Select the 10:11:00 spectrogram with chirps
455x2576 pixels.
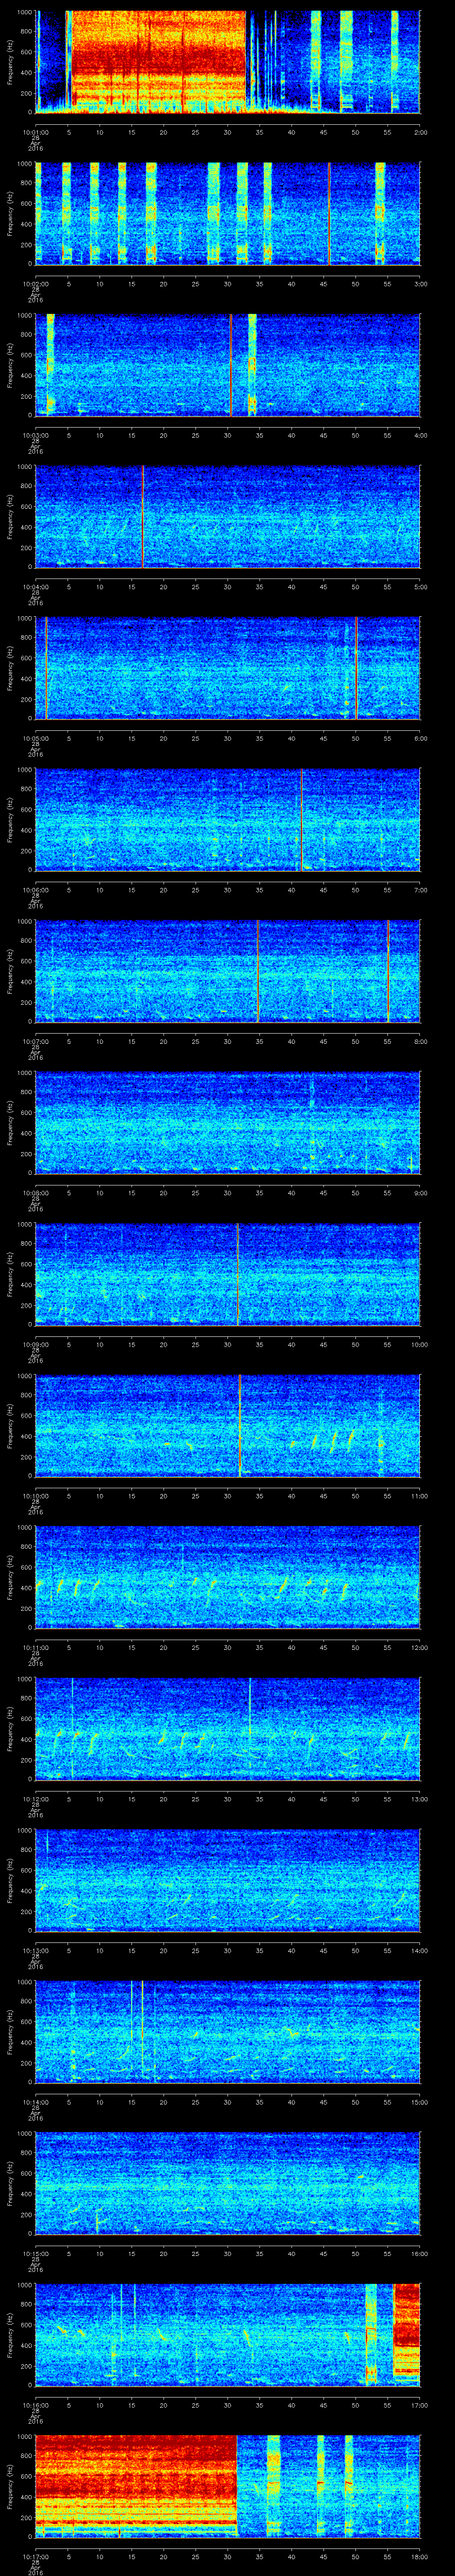tap(227, 1578)
